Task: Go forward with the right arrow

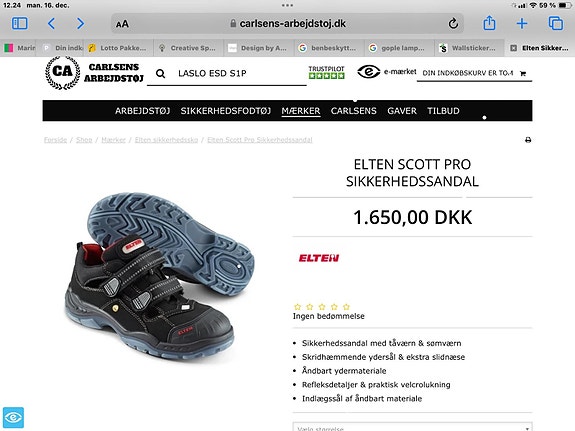Action: point(80,24)
